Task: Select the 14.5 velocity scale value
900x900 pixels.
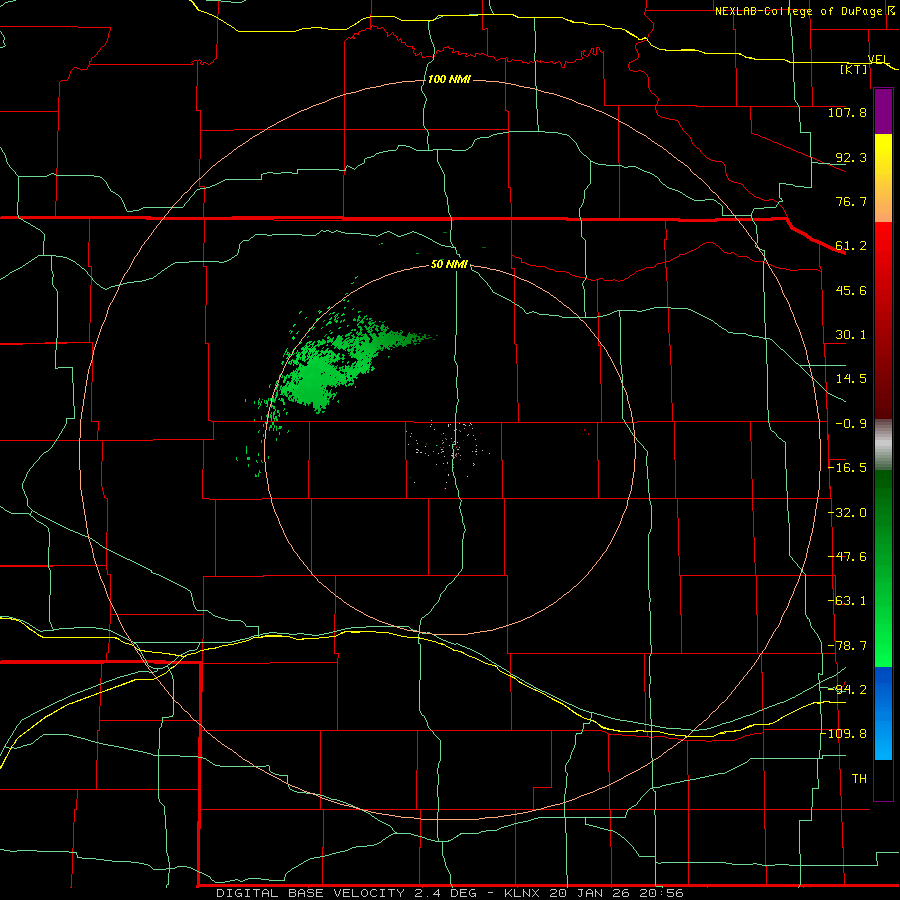Action: coord(851,379)
